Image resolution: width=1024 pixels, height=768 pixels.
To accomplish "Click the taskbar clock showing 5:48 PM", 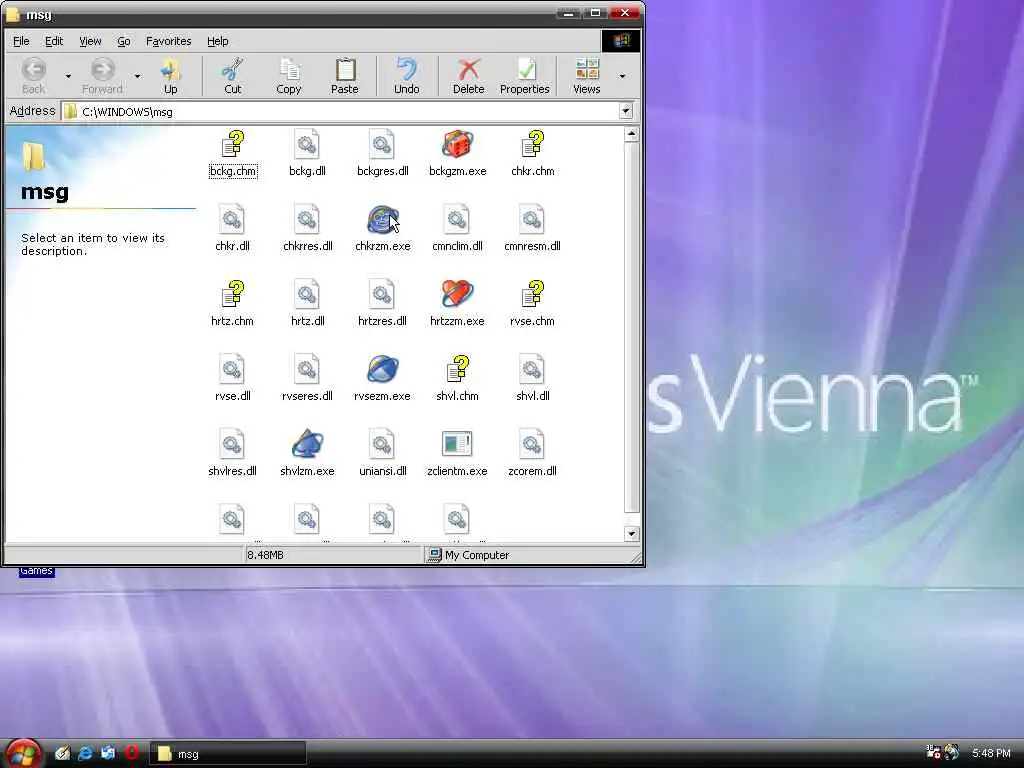I will (991, 753).
